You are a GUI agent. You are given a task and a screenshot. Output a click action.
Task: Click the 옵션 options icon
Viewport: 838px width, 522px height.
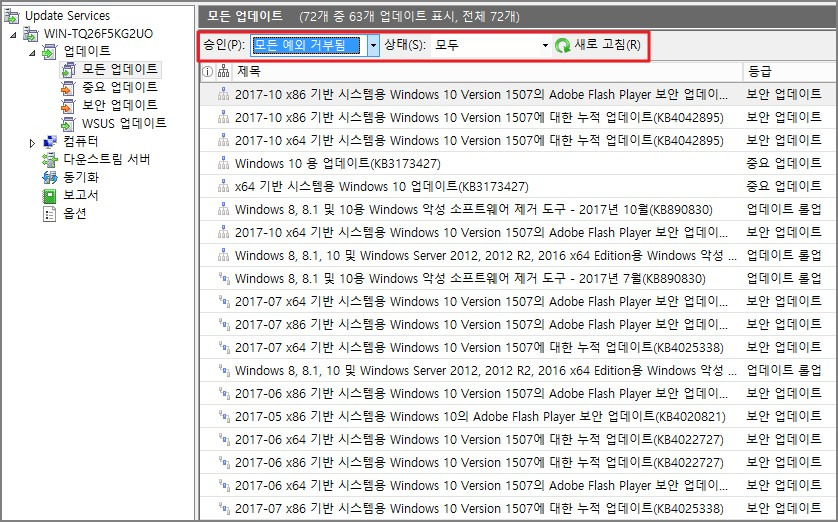pyautogui.click(x=50, y=214)
